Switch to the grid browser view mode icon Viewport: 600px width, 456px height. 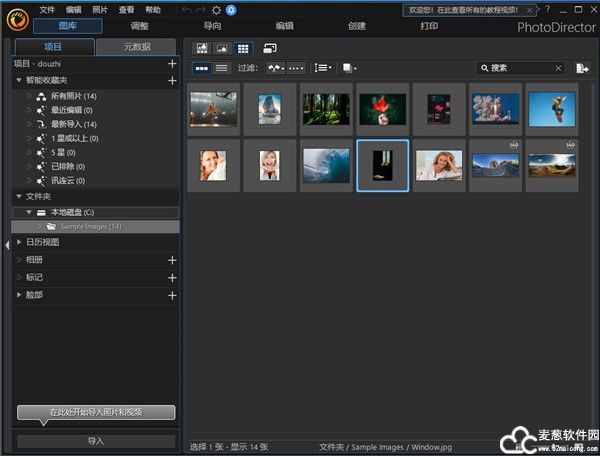click(x=243, y=48)
